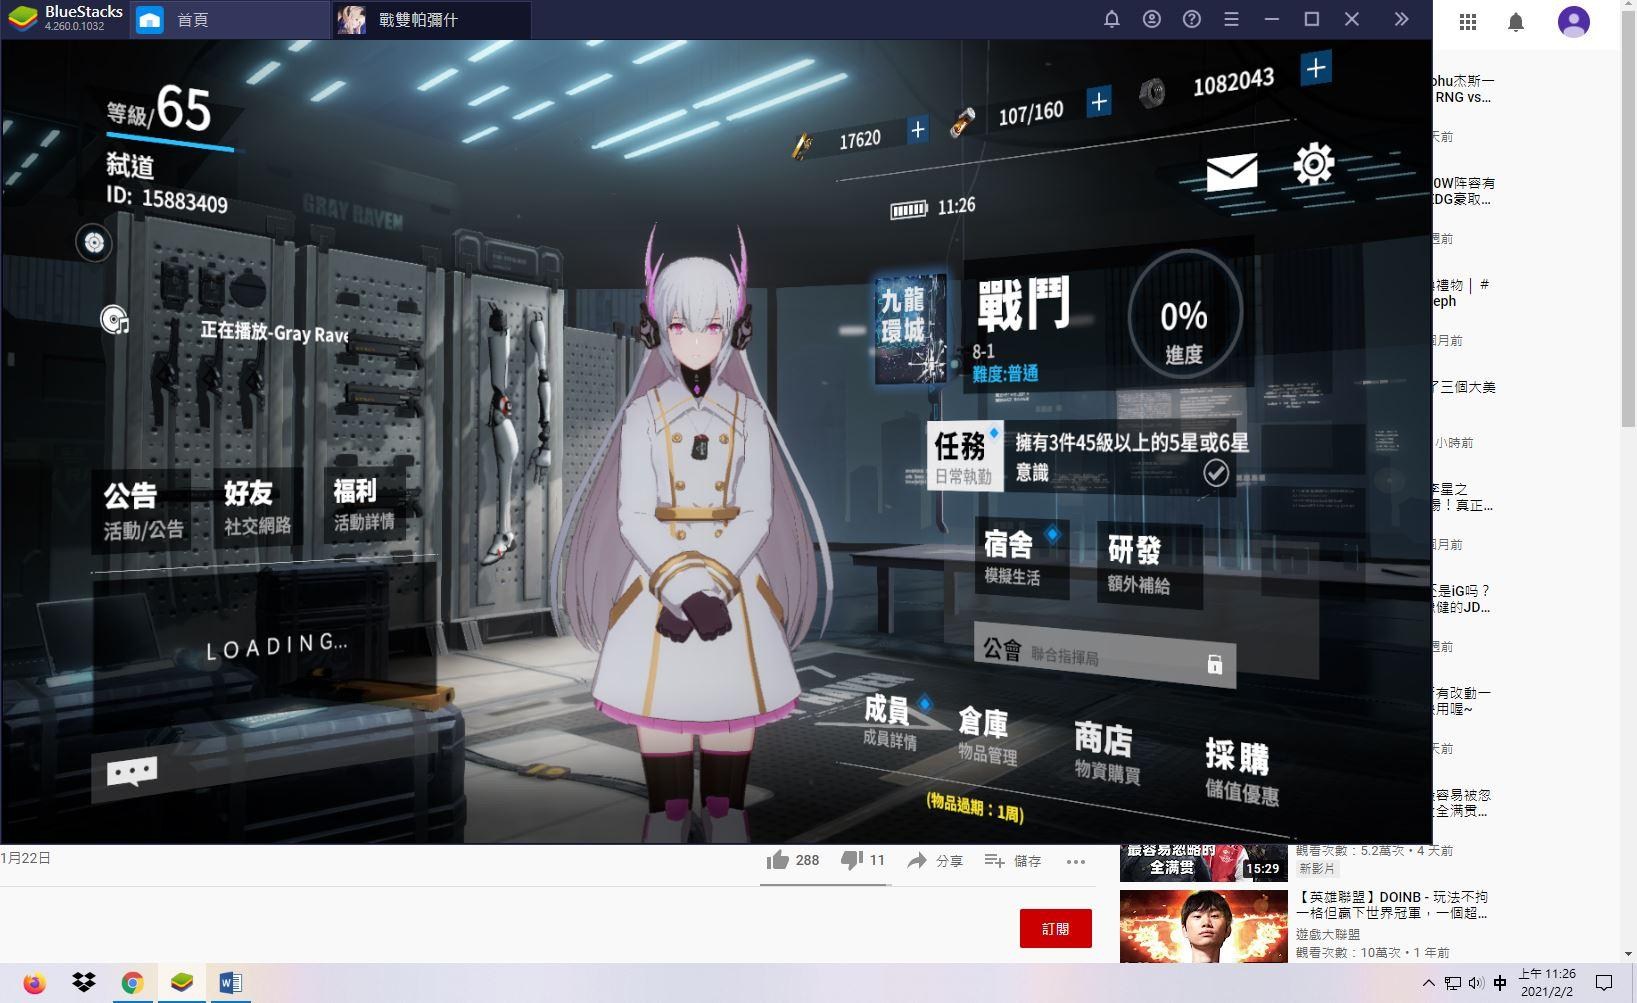Open the 倉庫 warehouse
The image size is (1637, 1003).
tap(986, 736)
